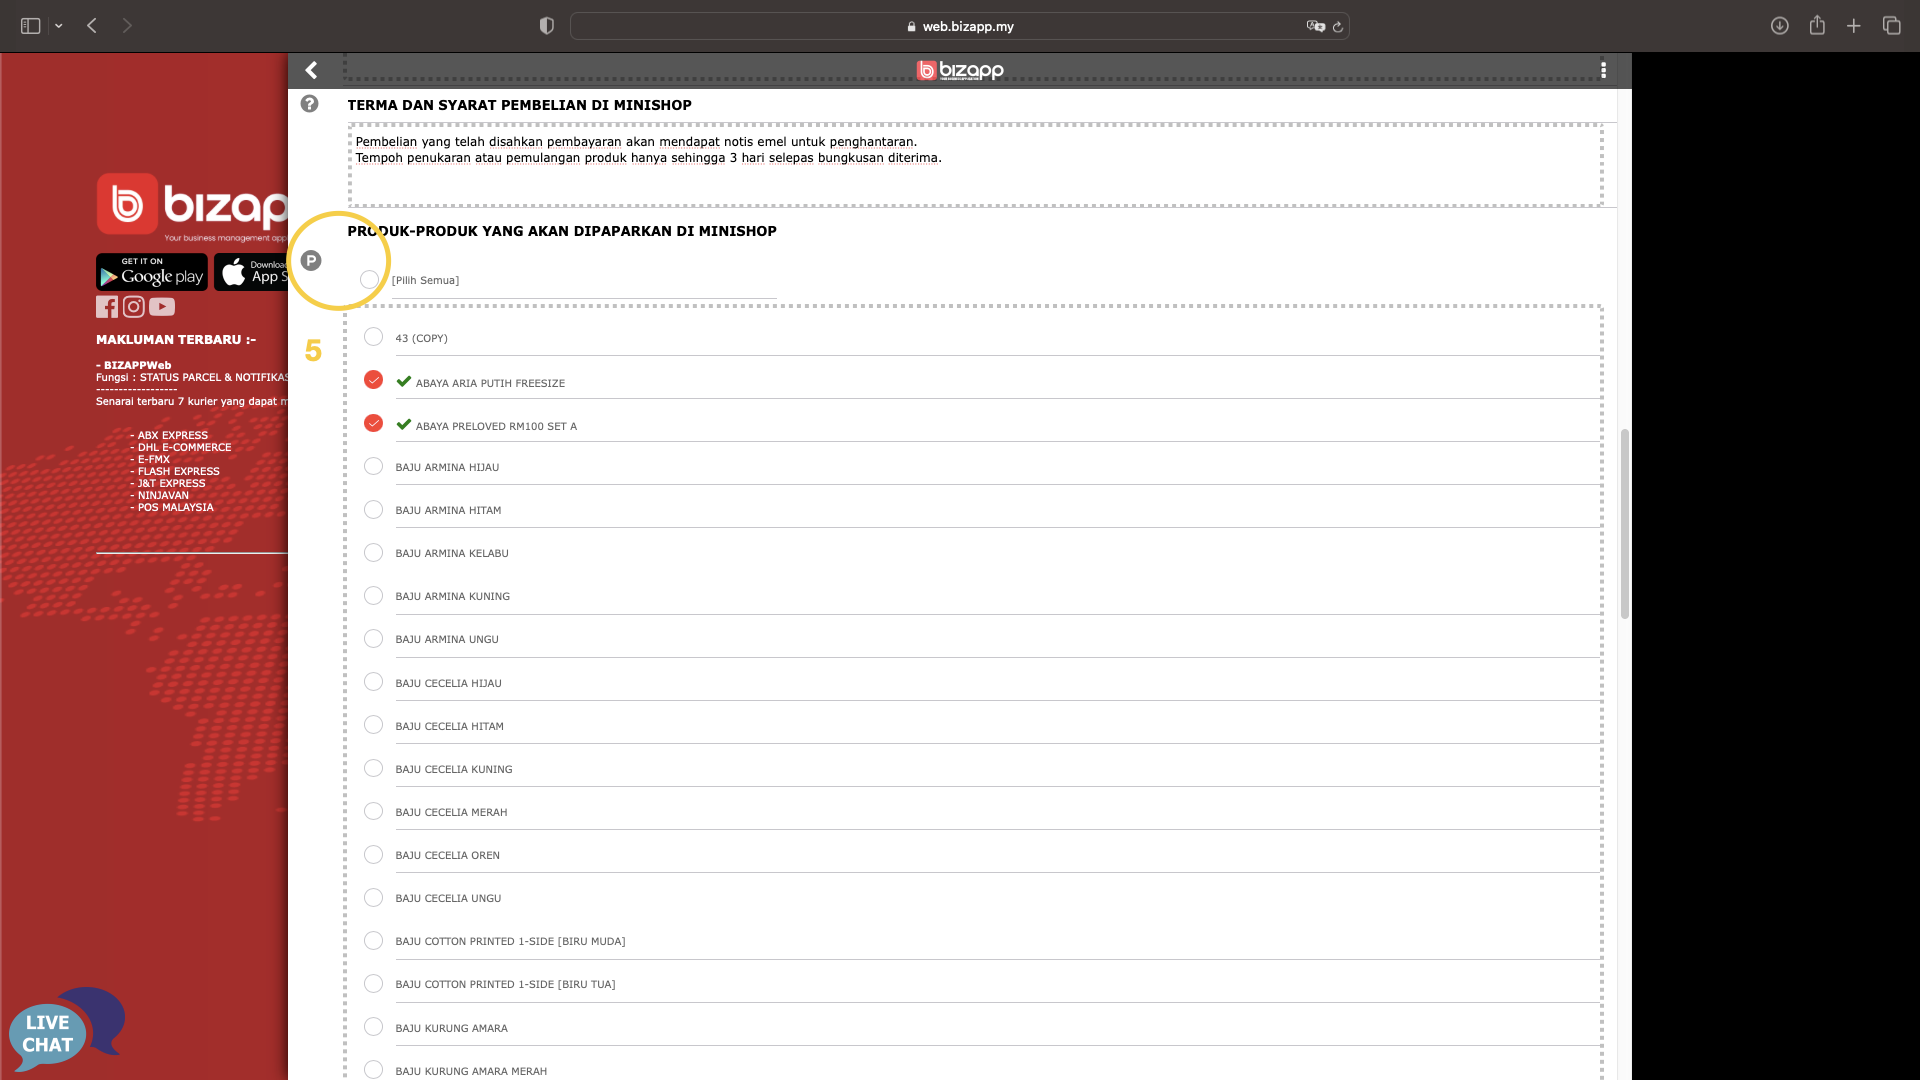
Task: Select BAJU CECELIA MERAH product
Action: (x=373, y=811)
